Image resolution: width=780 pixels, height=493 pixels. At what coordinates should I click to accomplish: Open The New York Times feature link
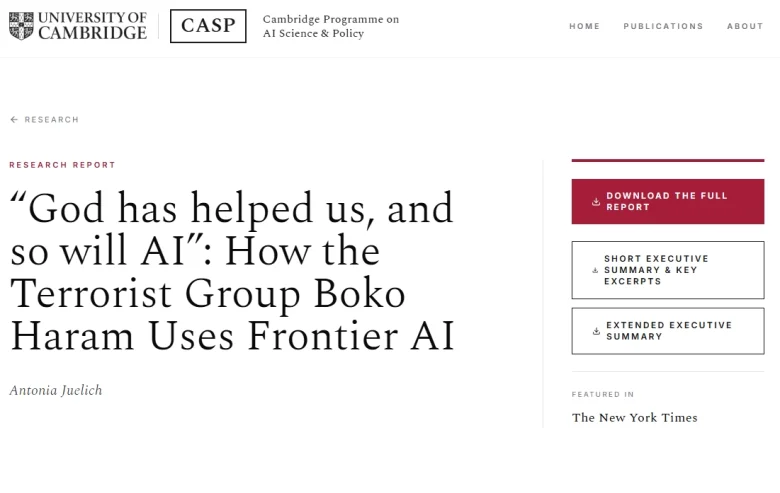pyautogui.click(x=634, y=417)
